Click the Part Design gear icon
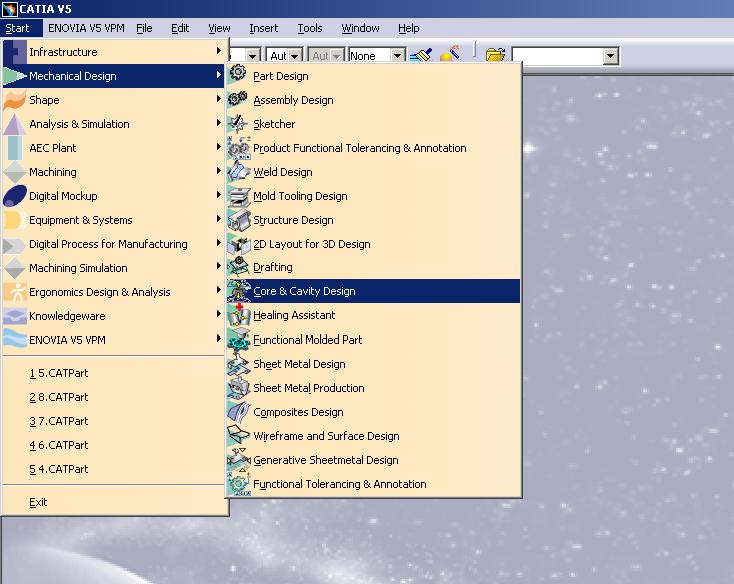 pos(238,73)
